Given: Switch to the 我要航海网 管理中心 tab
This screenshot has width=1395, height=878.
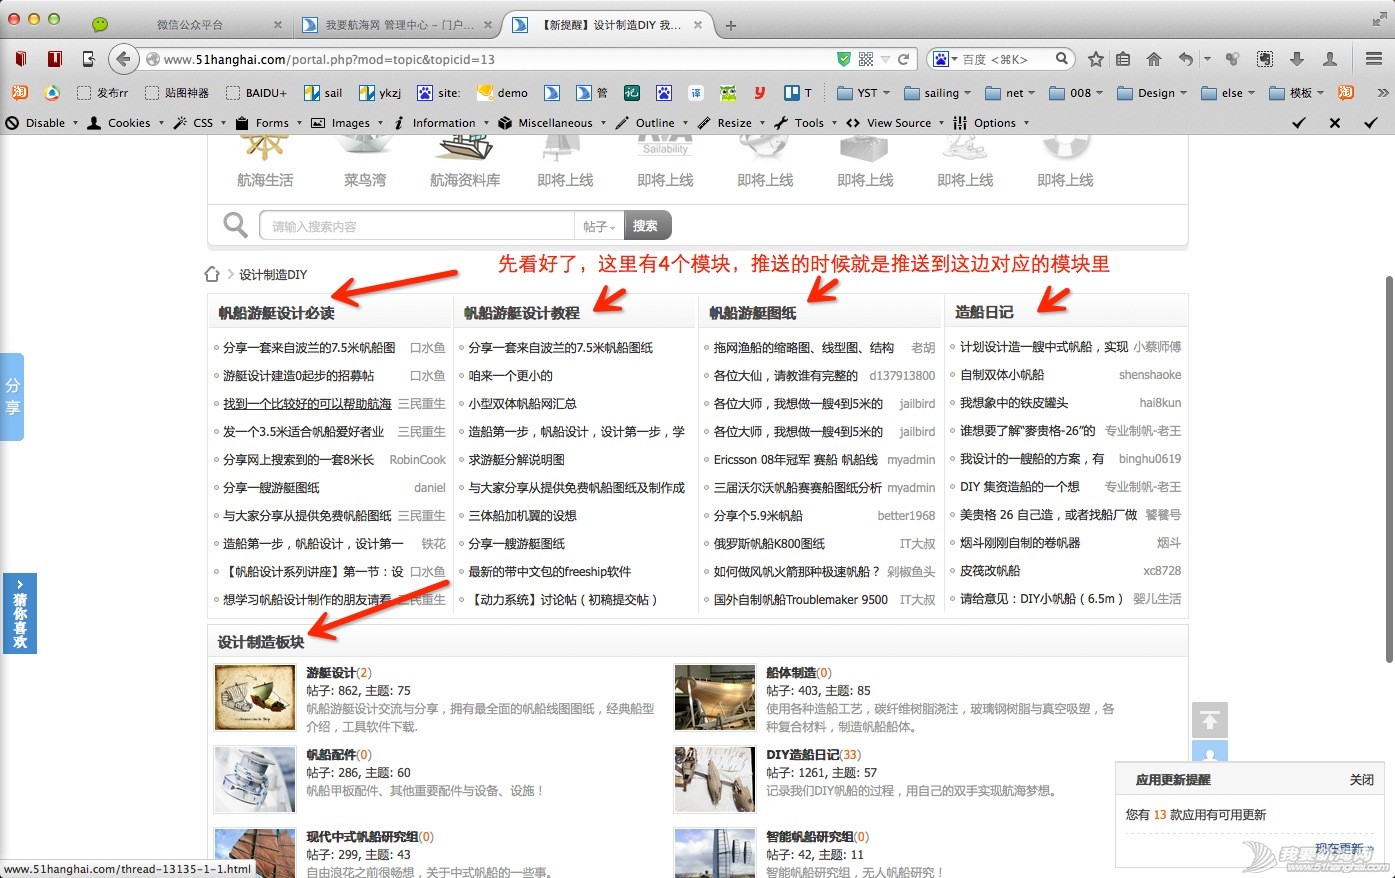Looking at the screenshot, I should 397,25.
